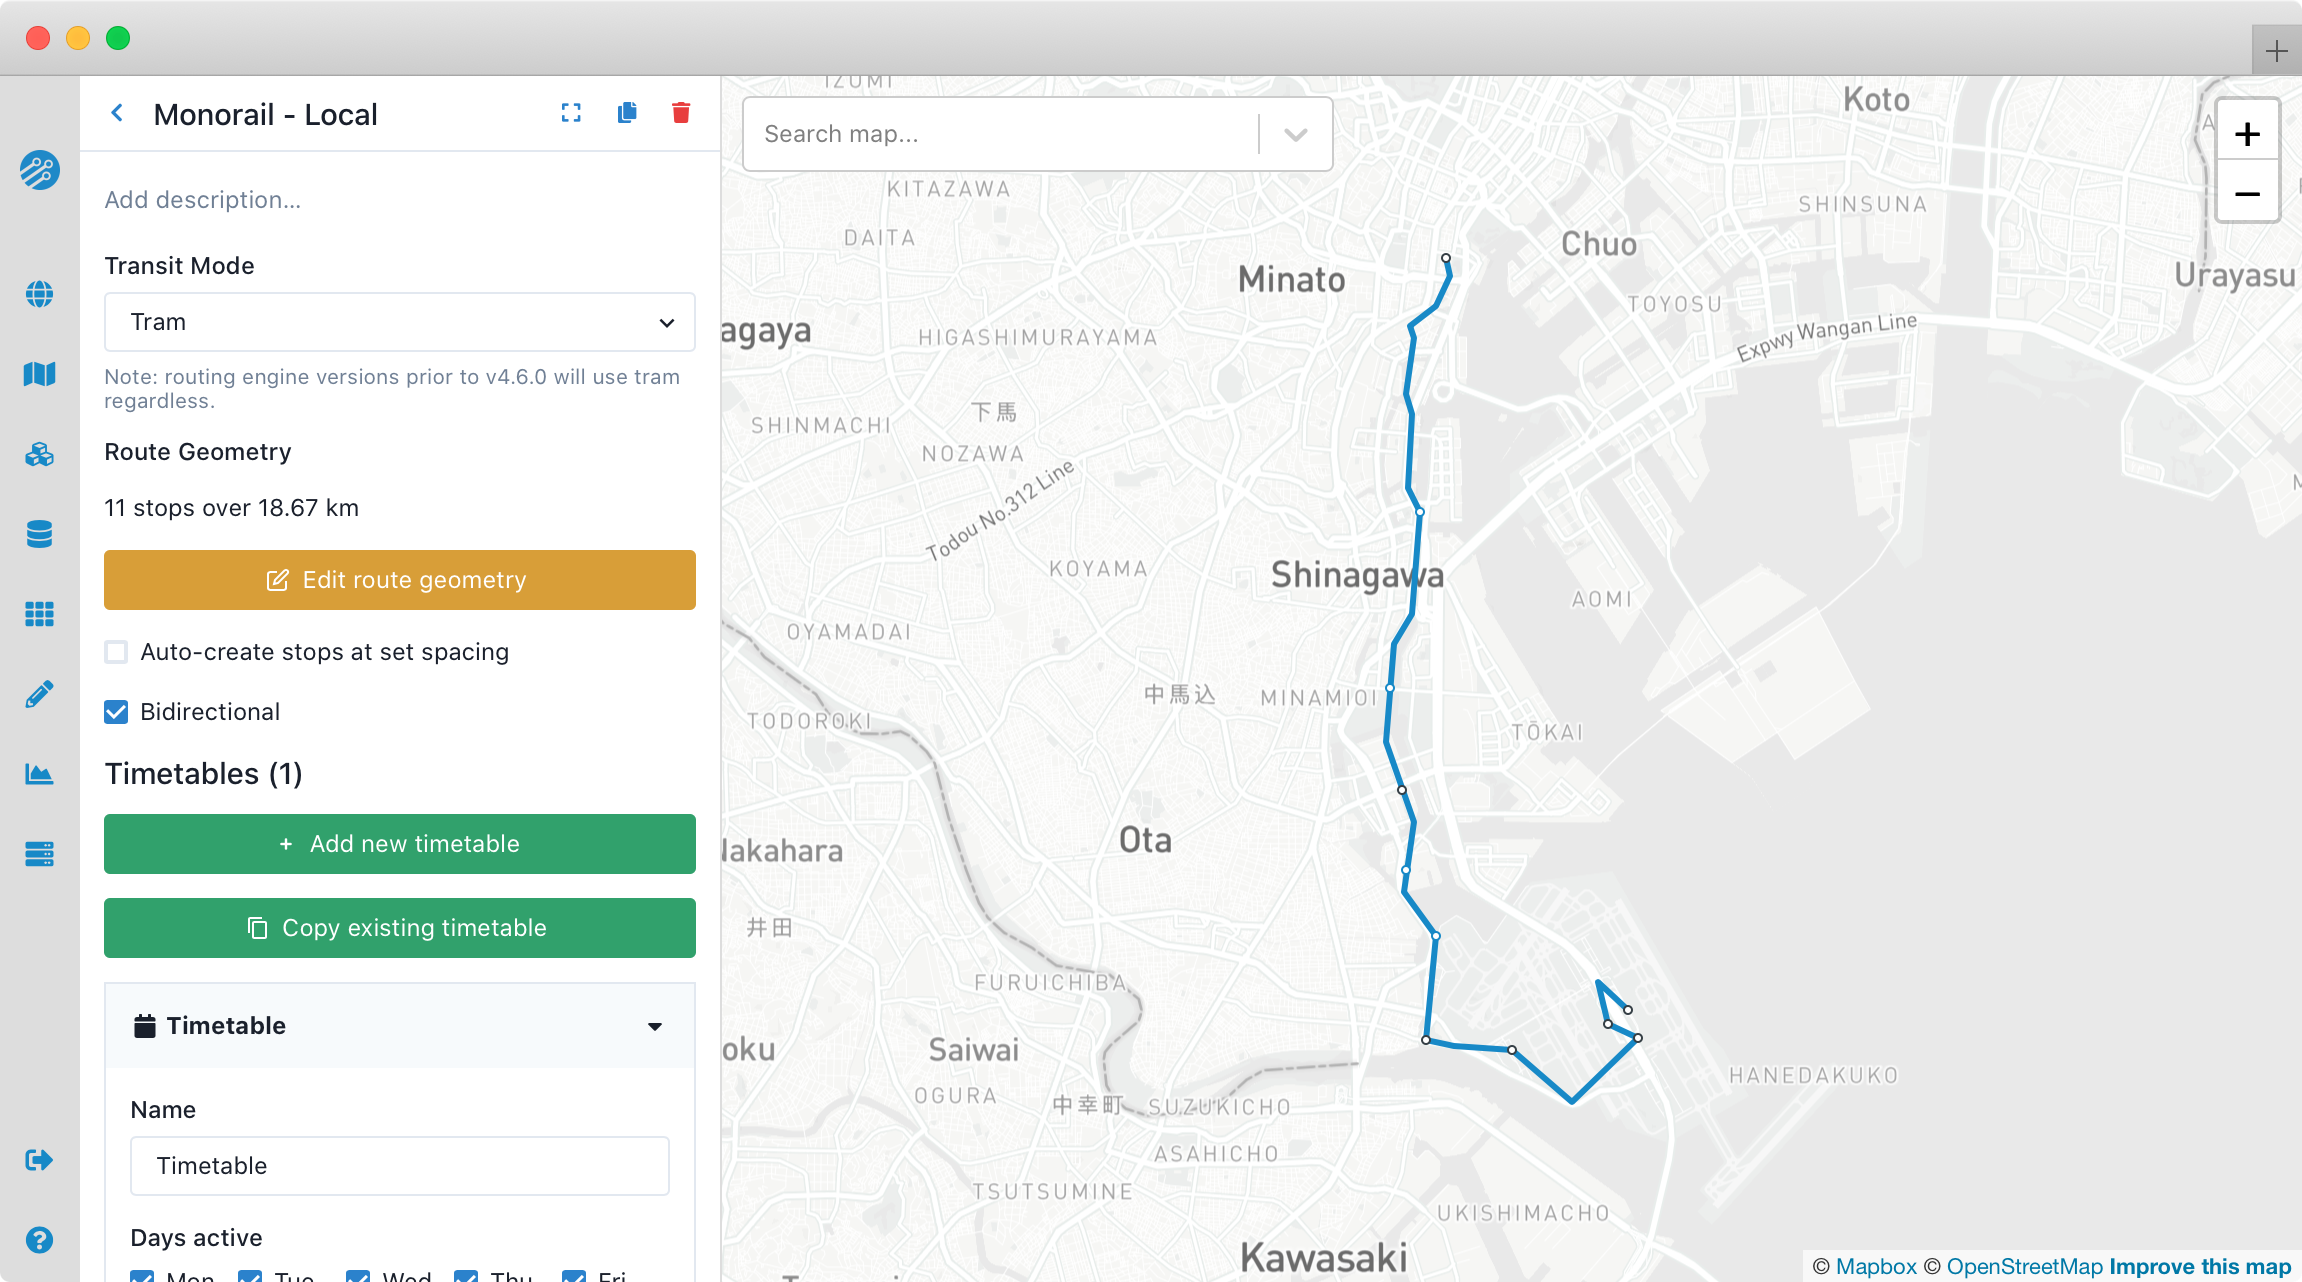Select the pencil edit tool in sidebar
The image size is (2302, 1282).
coord(39,692)
